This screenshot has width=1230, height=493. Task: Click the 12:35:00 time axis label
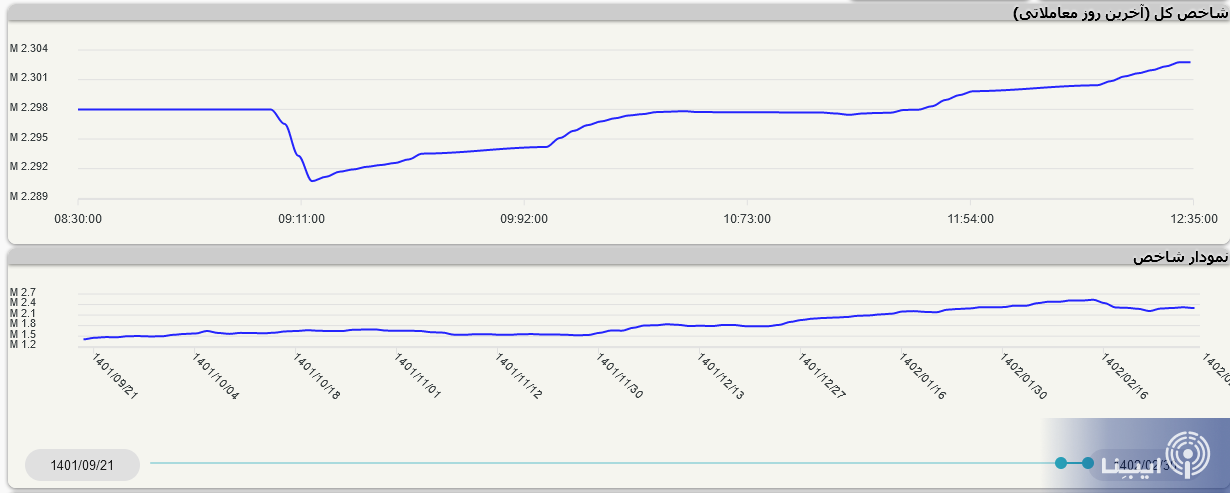point(1194,217)
